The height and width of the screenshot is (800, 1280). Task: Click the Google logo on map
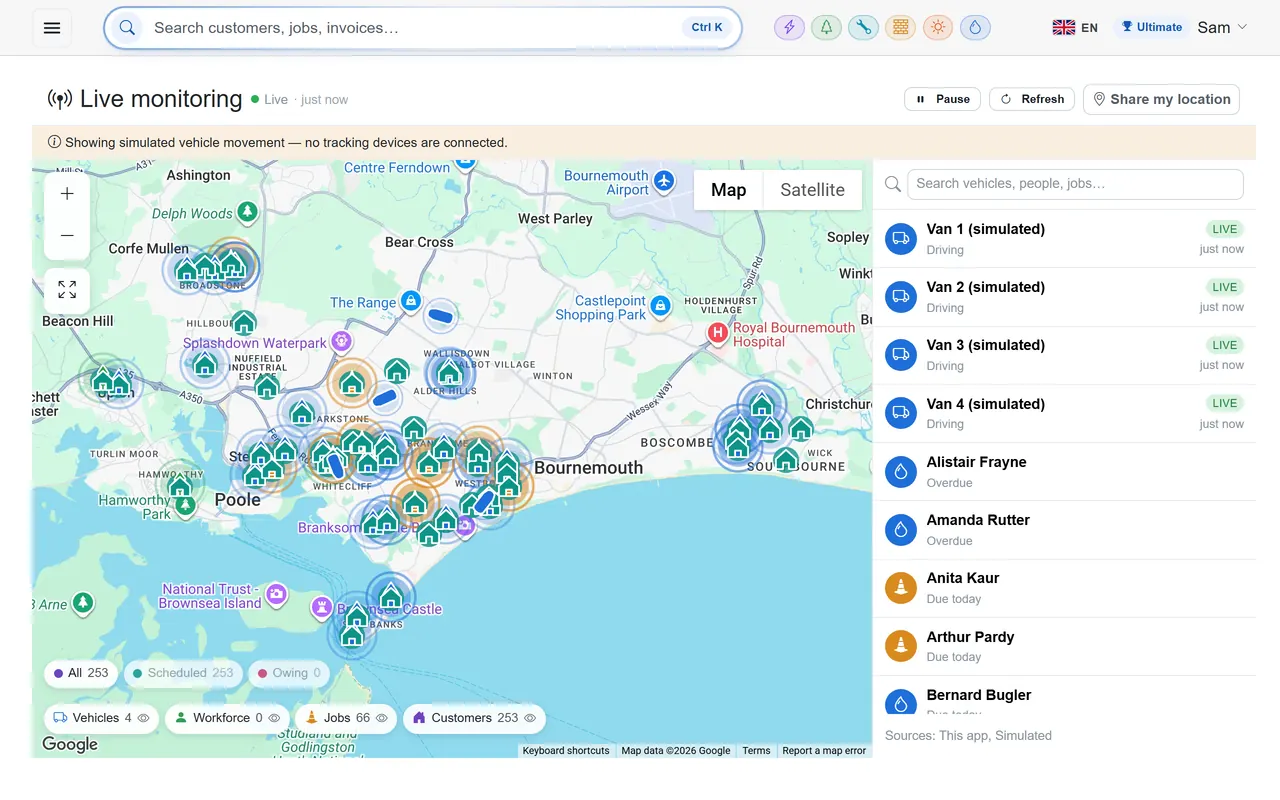click(70, 744)
